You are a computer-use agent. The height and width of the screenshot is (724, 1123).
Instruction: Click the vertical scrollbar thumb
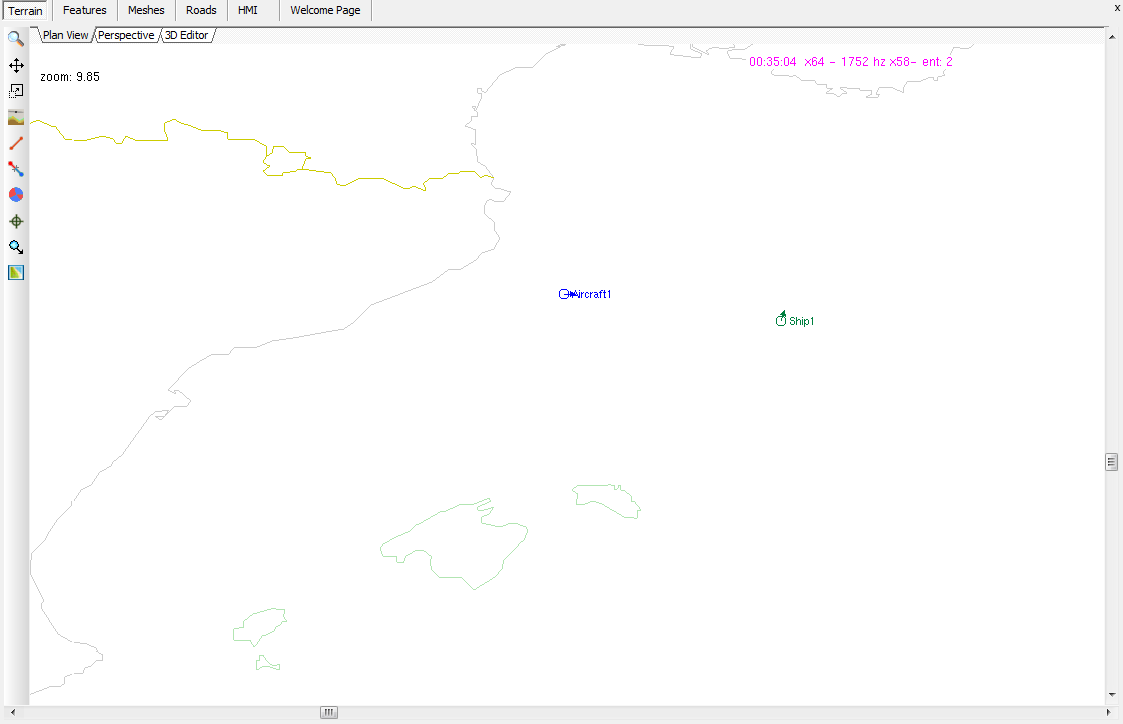pyautogui.click(x=1111, y=461)
